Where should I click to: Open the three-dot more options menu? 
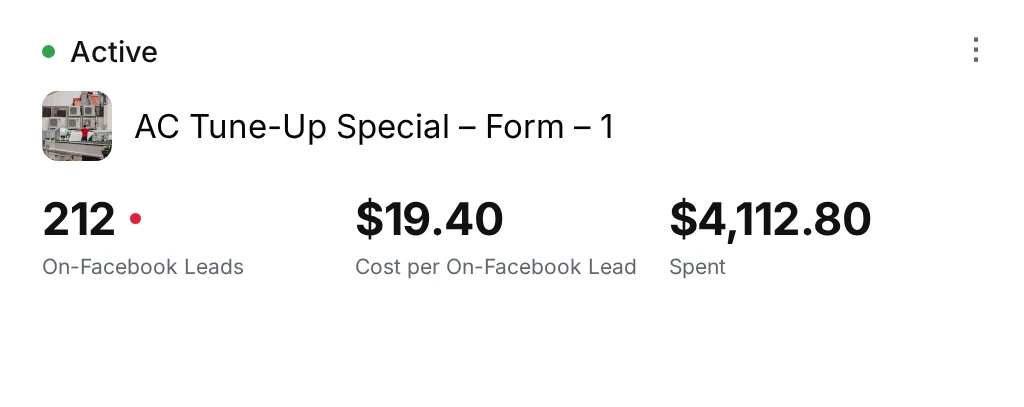[976, 50]
